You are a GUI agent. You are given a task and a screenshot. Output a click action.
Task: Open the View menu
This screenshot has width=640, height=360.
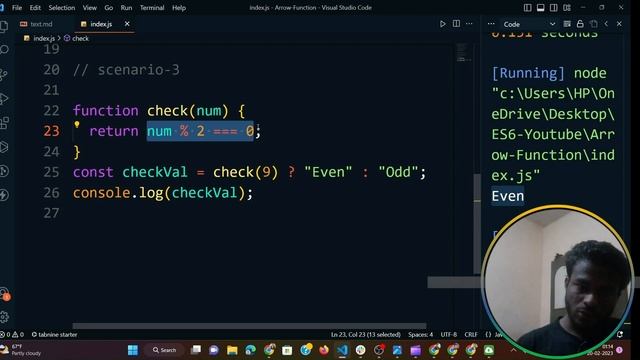click(89, 8)
